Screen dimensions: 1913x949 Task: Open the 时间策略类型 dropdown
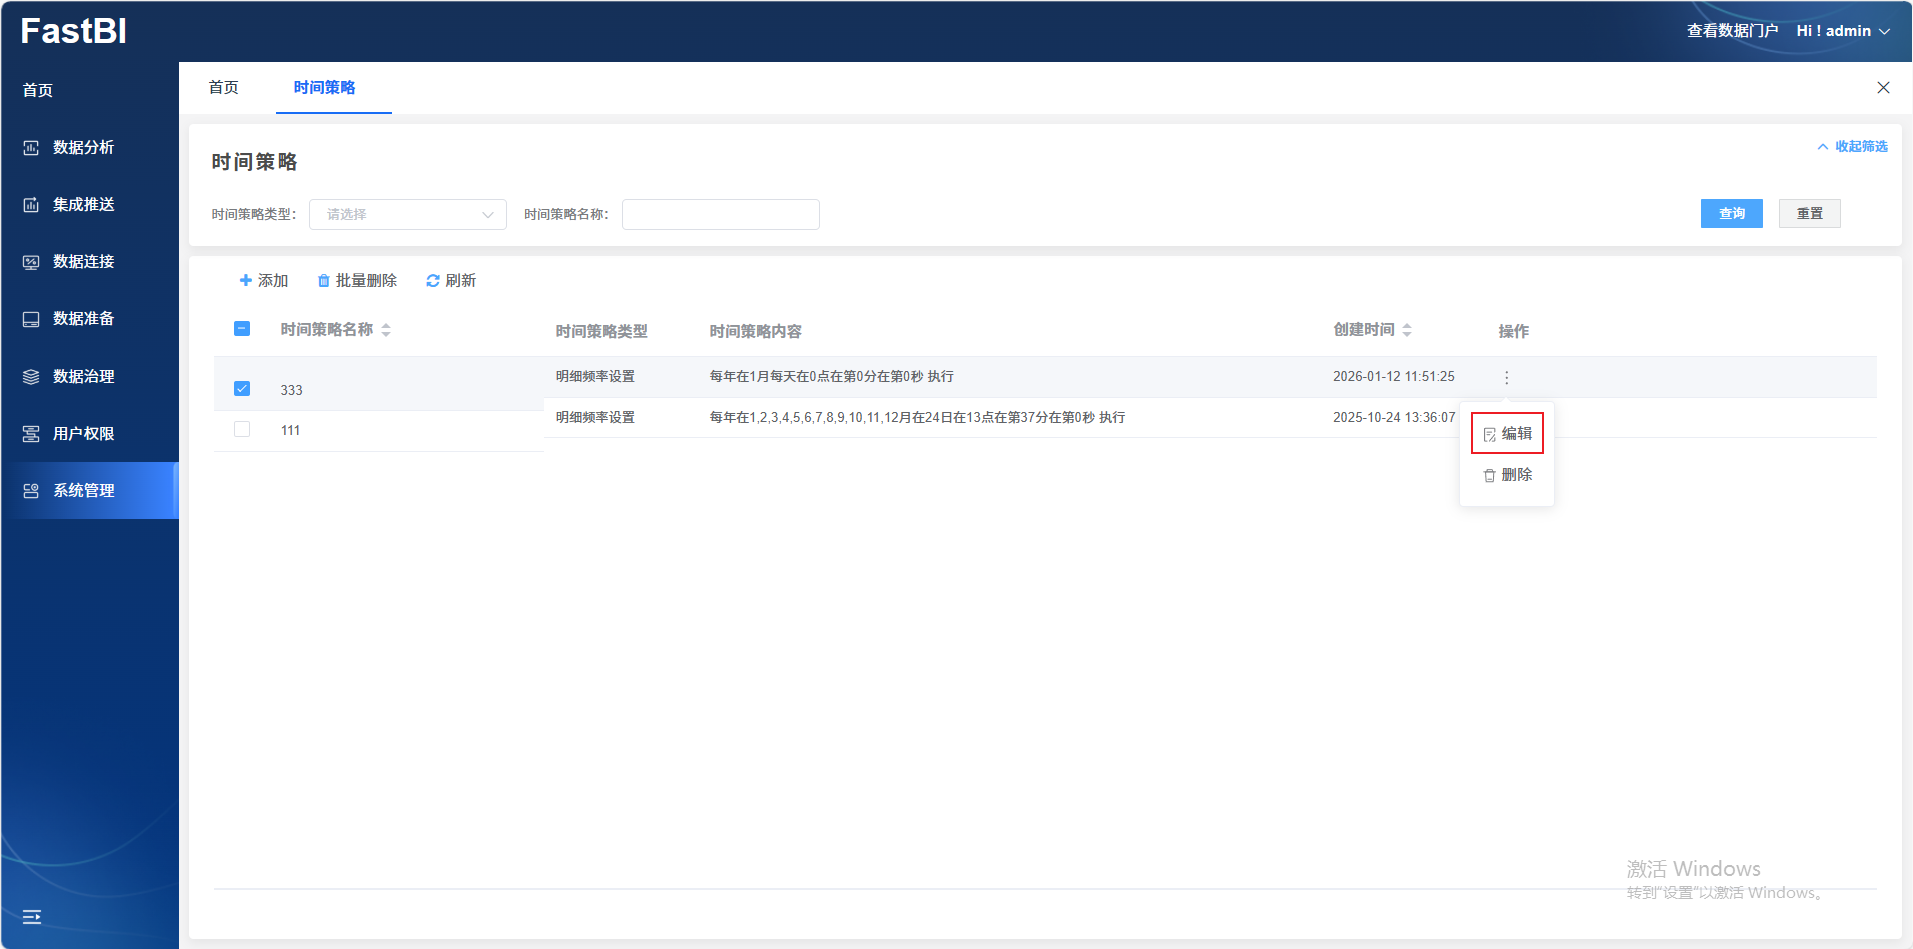click(x=407, y=215)
